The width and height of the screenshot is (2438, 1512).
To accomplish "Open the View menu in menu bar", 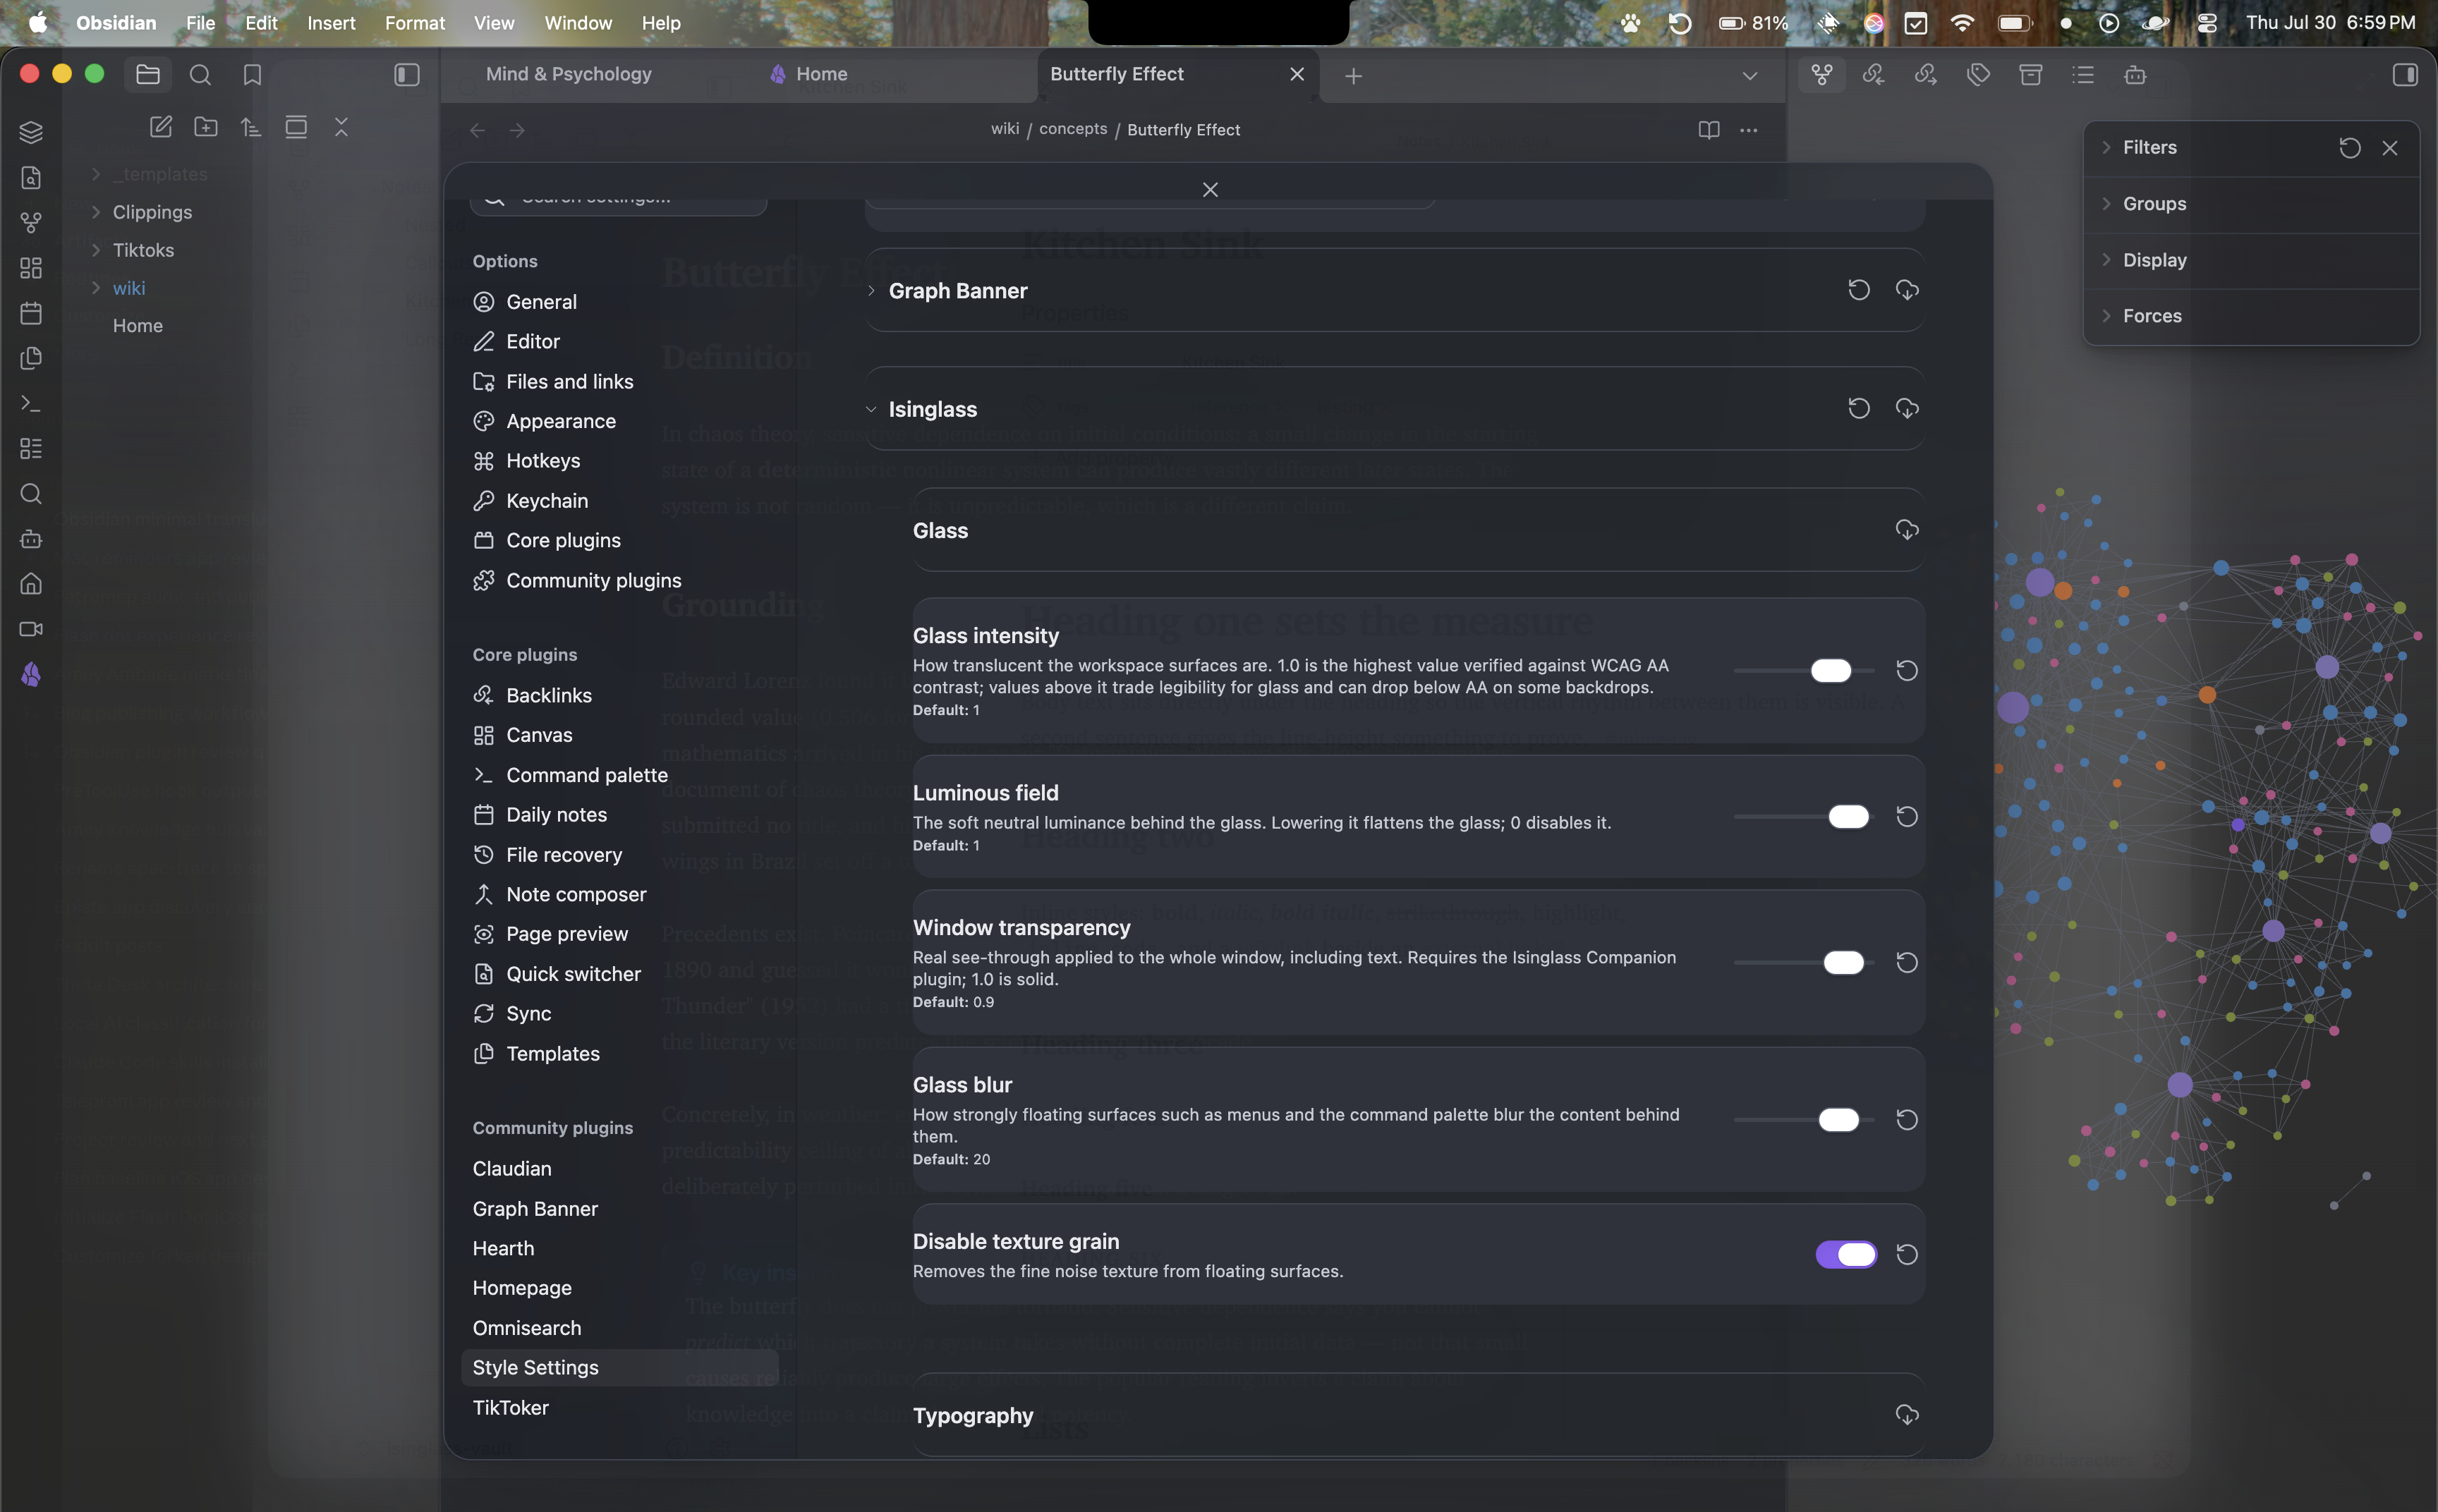I will (494, 22).
